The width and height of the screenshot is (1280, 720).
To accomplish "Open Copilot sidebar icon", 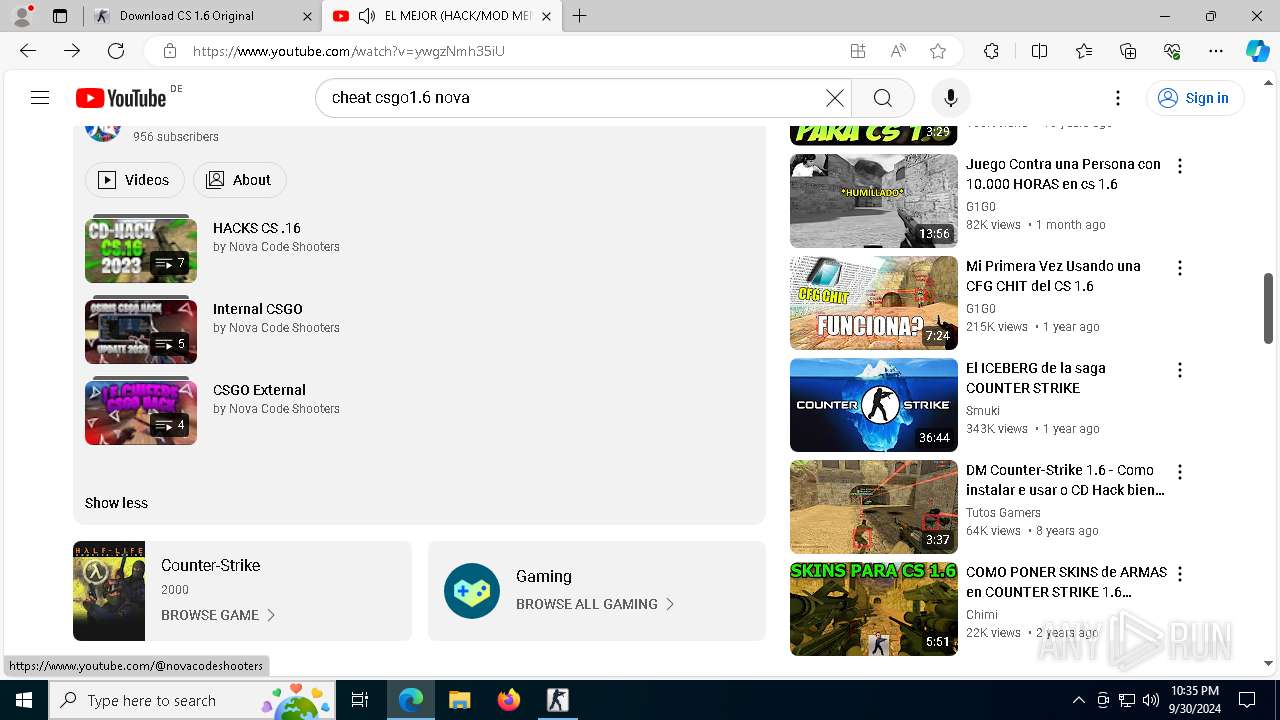I will [x=1257, y=51].
